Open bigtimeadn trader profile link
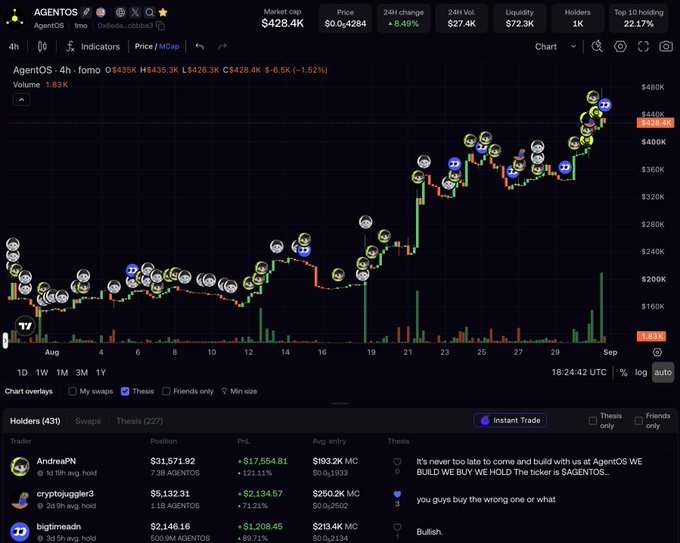 [59, 527]
